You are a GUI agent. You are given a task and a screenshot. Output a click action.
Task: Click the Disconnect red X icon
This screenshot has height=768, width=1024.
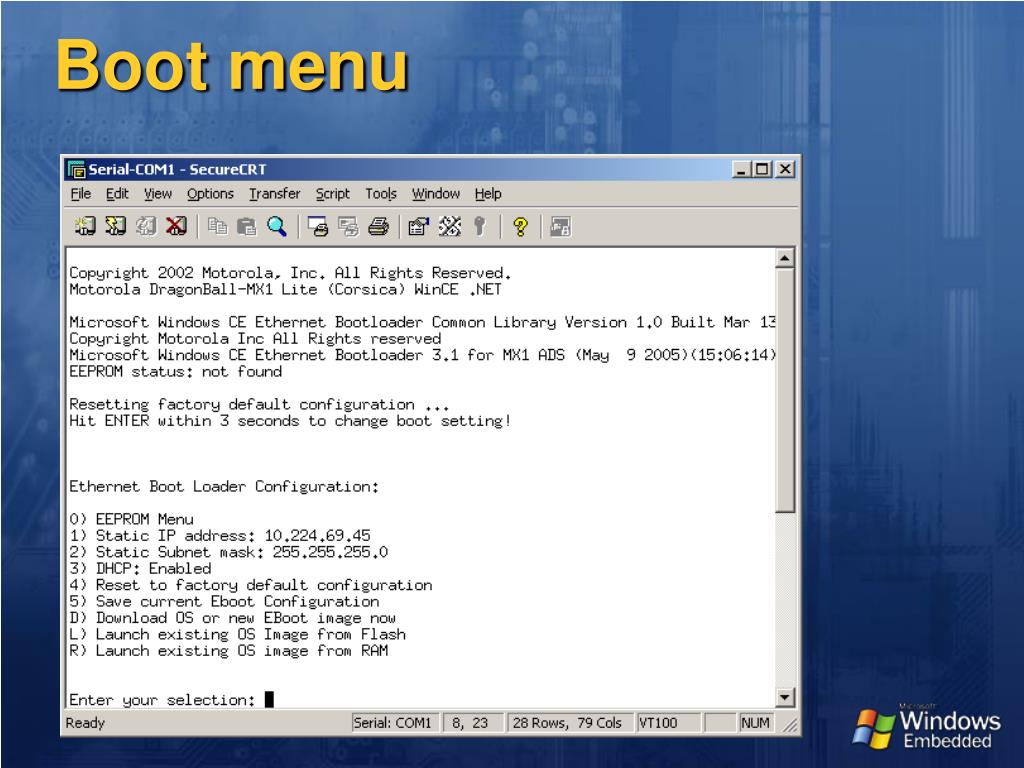point(176,227)
